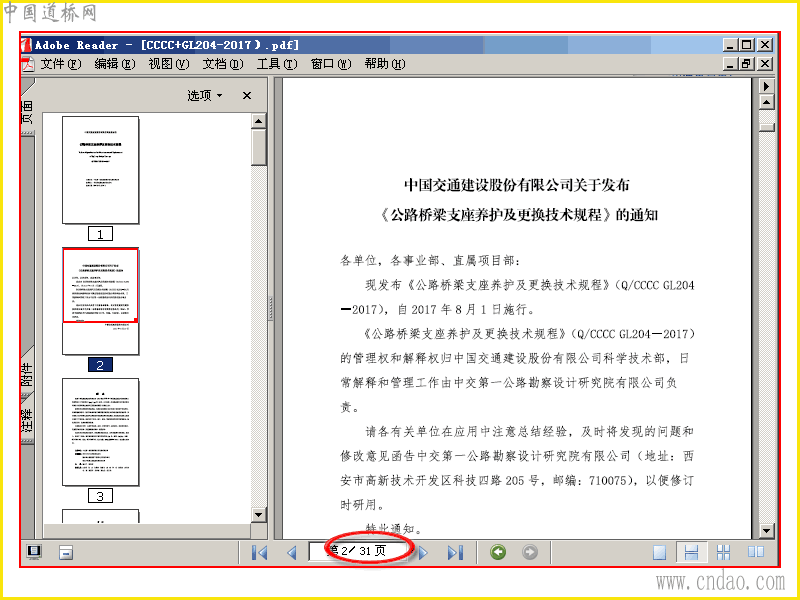Open the 文档(D) menu
Image resolution: width=800 pixels, height=600 pixels.
pyautogui.click(x=223, y=64)
